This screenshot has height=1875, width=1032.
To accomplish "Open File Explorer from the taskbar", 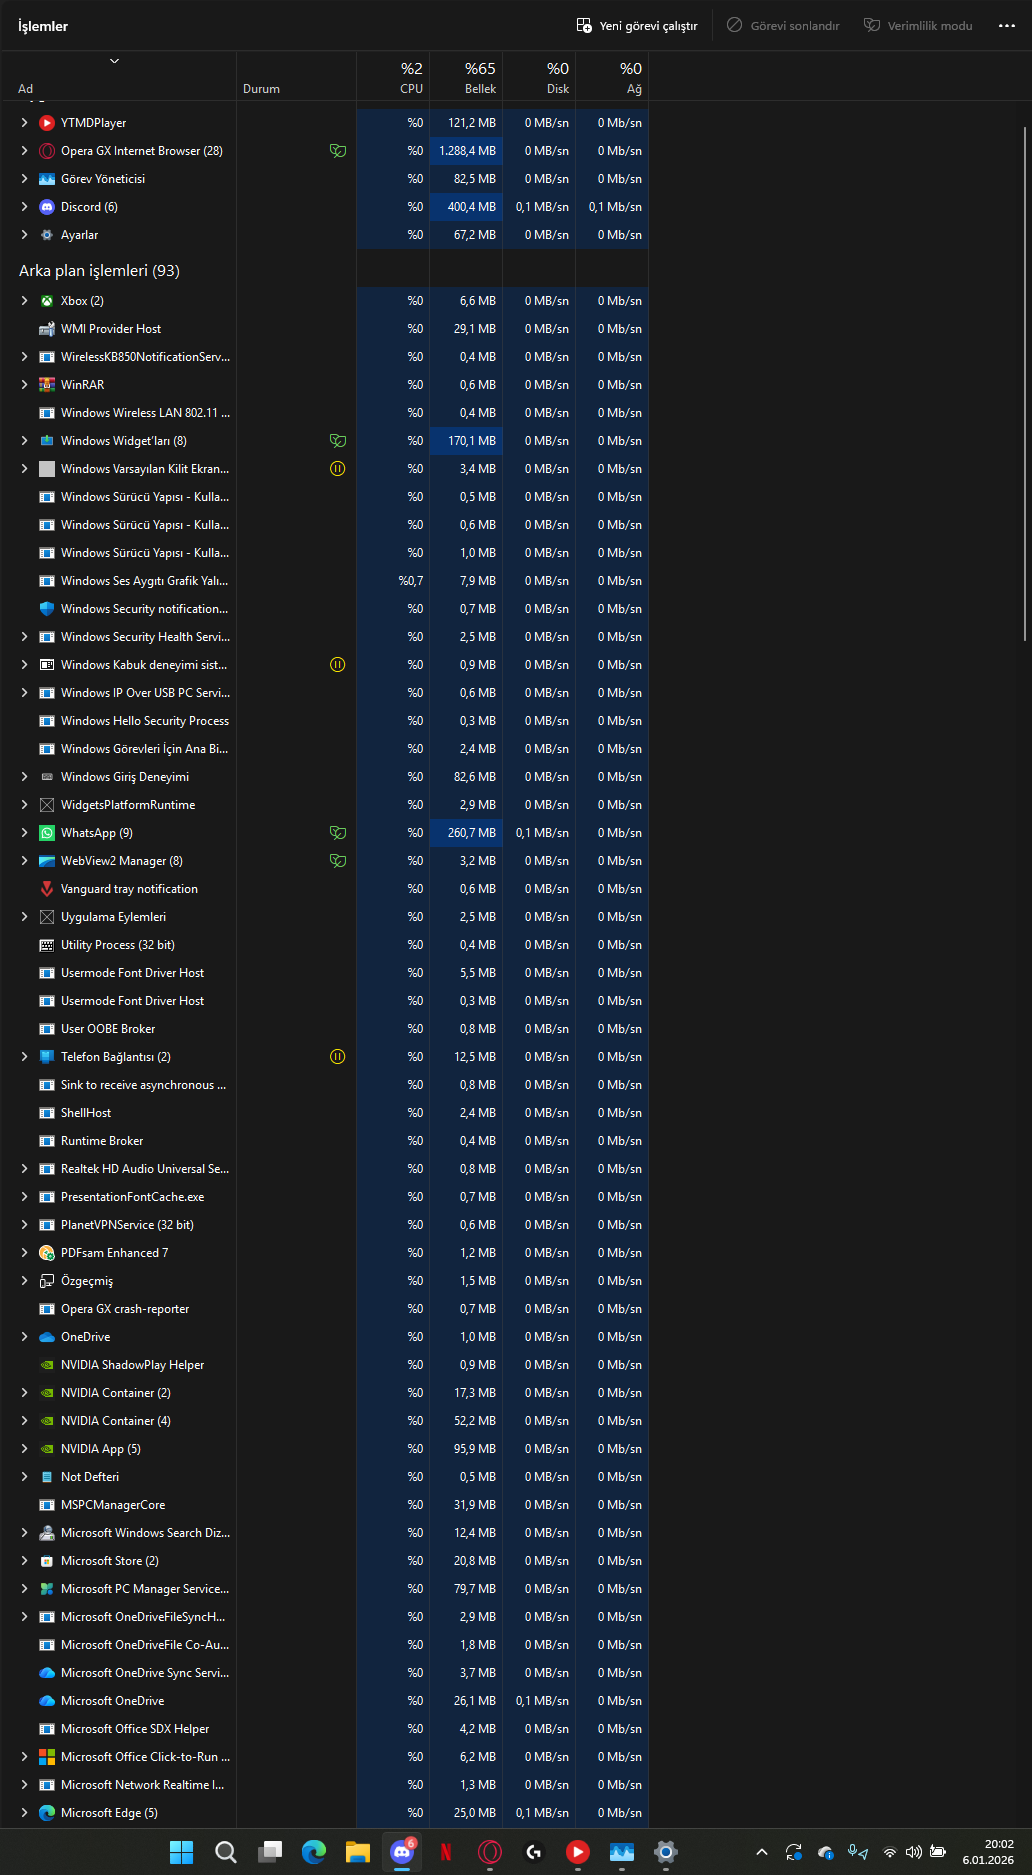I will (x=358, y=1852).
